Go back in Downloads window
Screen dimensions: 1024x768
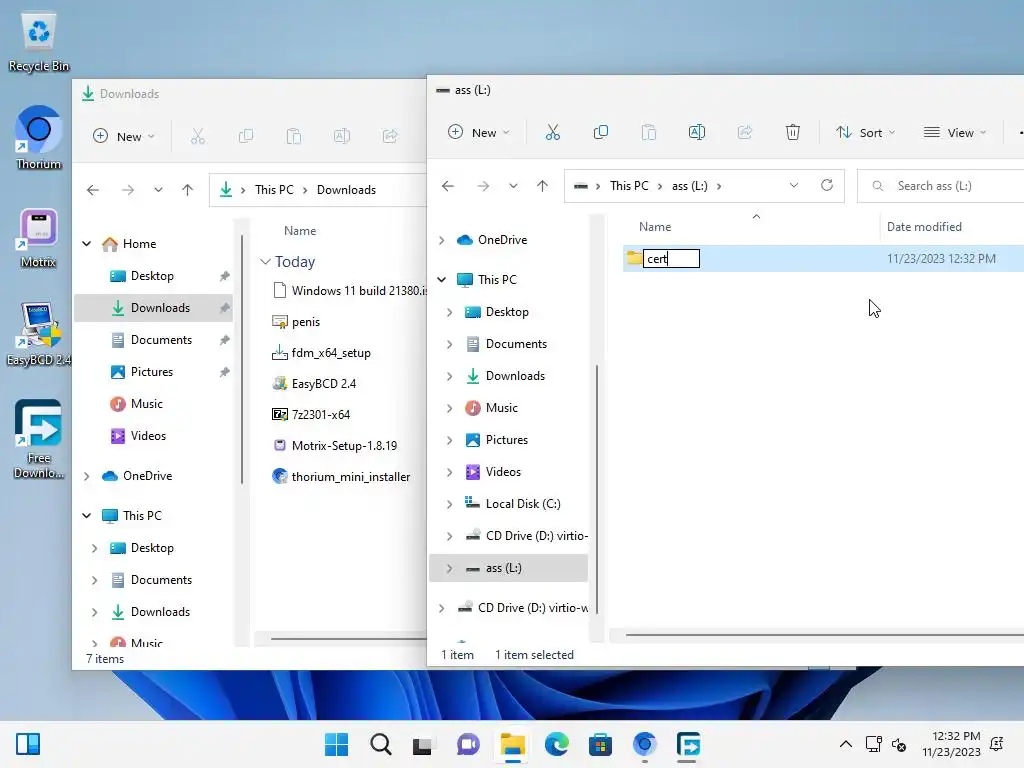(93, 190)
